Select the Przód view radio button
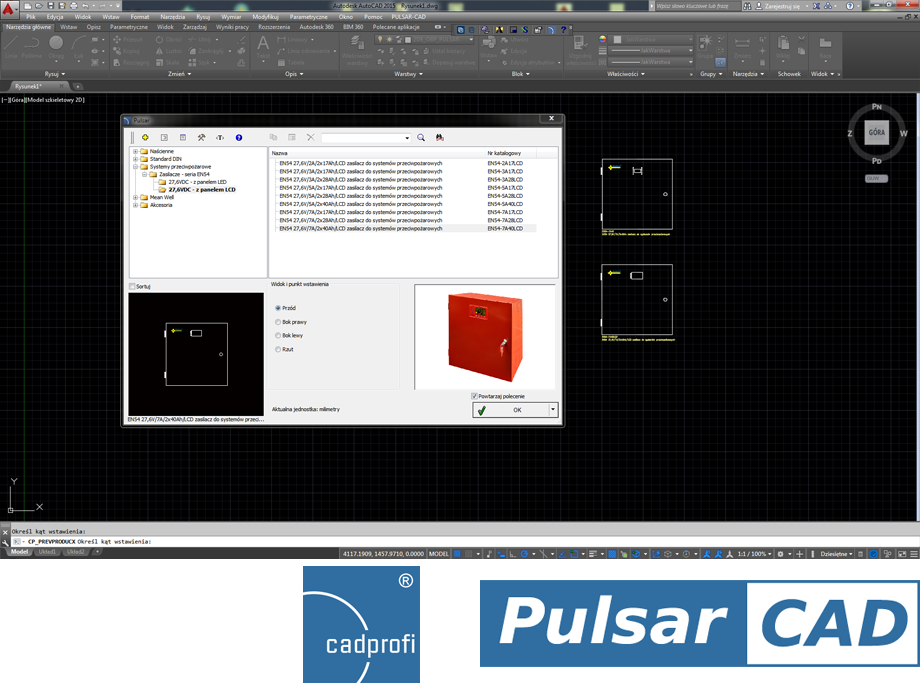 point(278,308)
